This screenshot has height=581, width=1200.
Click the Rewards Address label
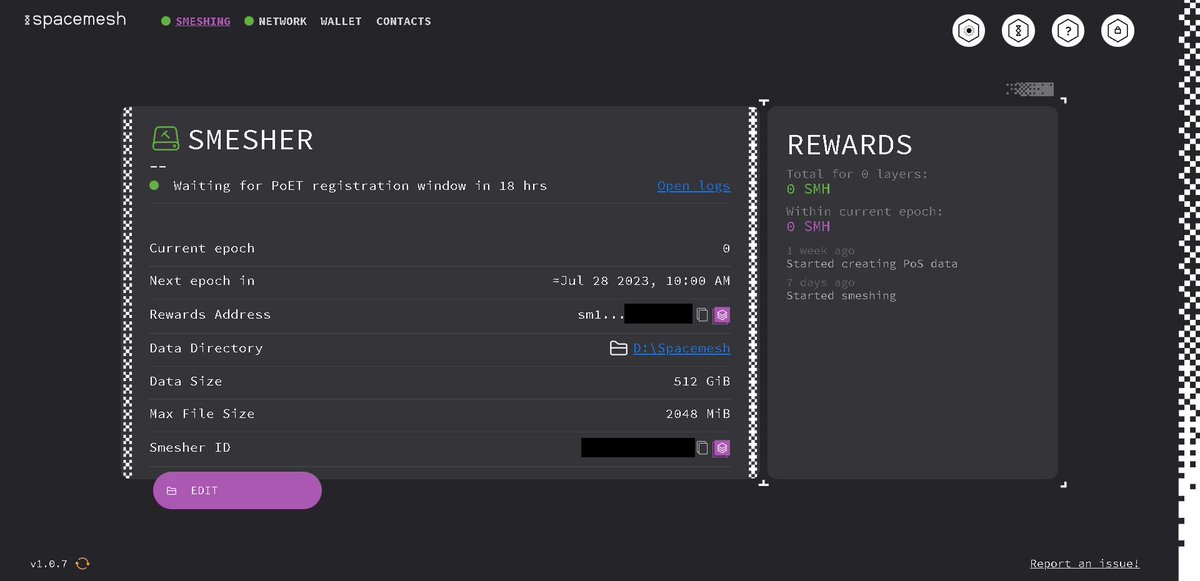(210, 314)
